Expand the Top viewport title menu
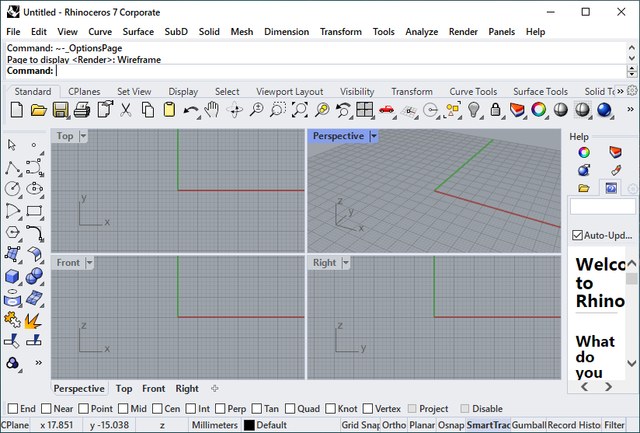Viewport: 640px width, 433px height. 83,136
